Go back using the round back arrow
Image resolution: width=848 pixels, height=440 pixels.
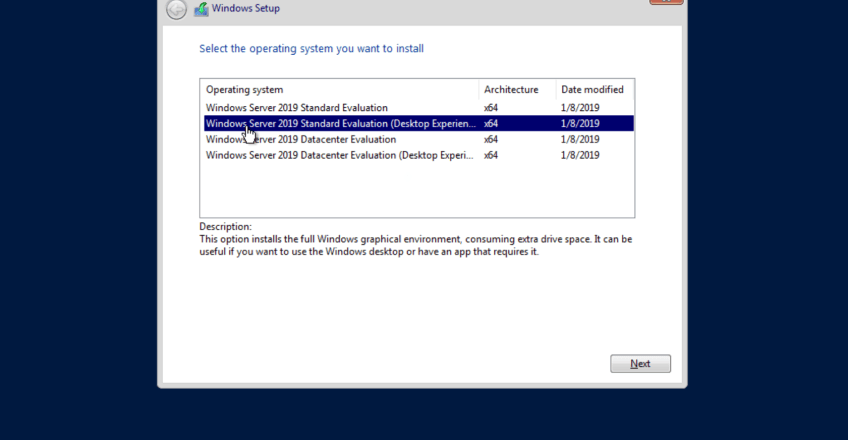176,9
